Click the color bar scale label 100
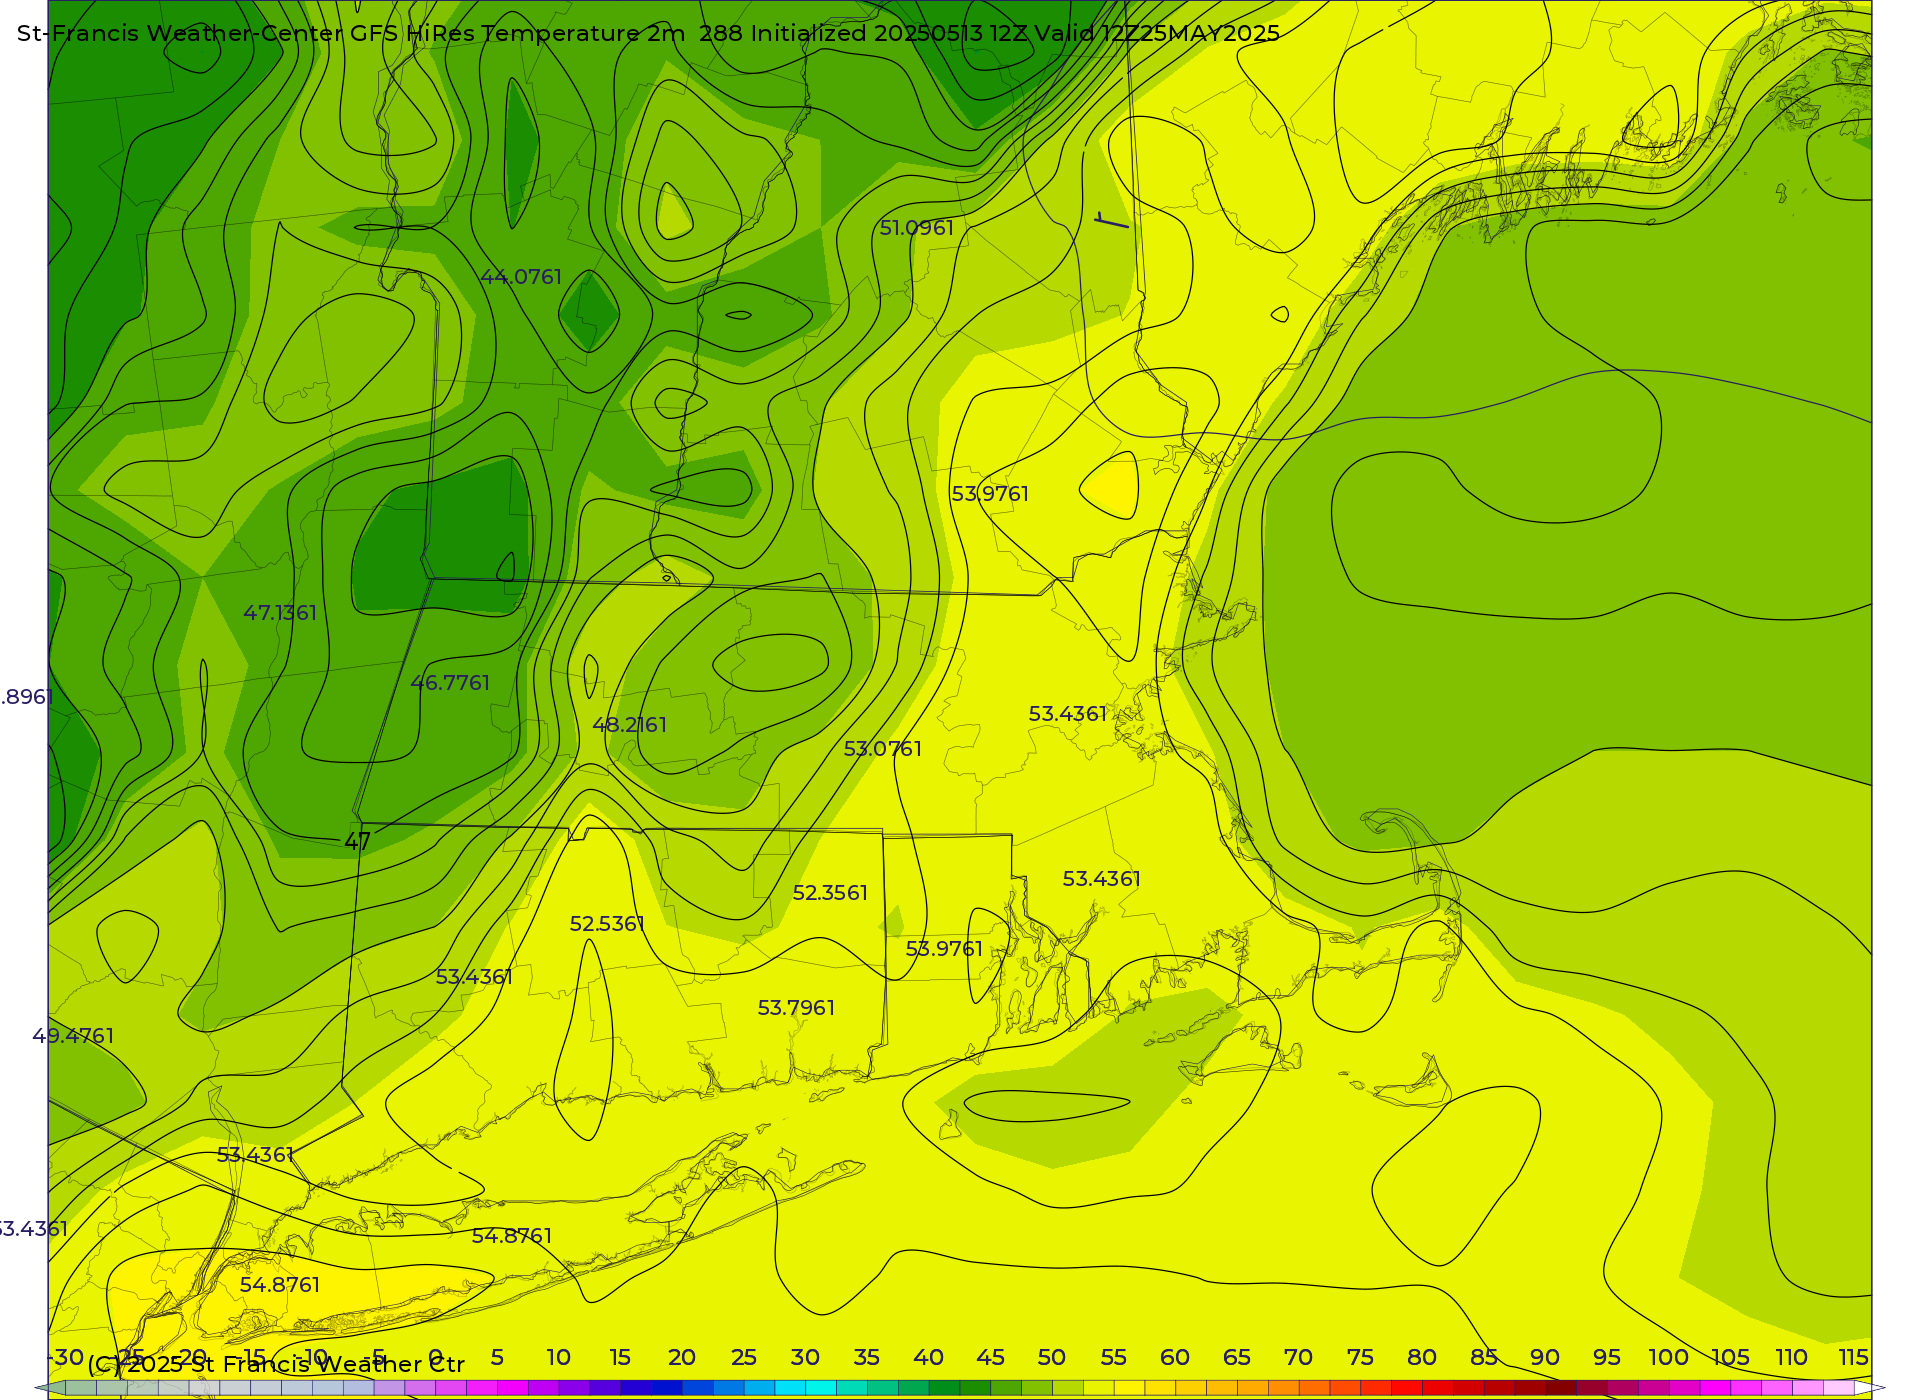The image size is (1920, 1400). point(1668,1357)
